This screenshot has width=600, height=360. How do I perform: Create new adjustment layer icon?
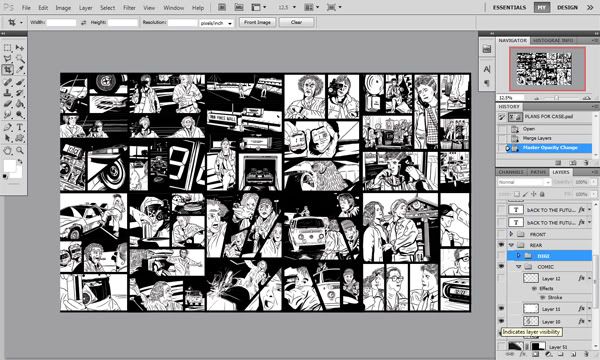(x=548, y=355)
